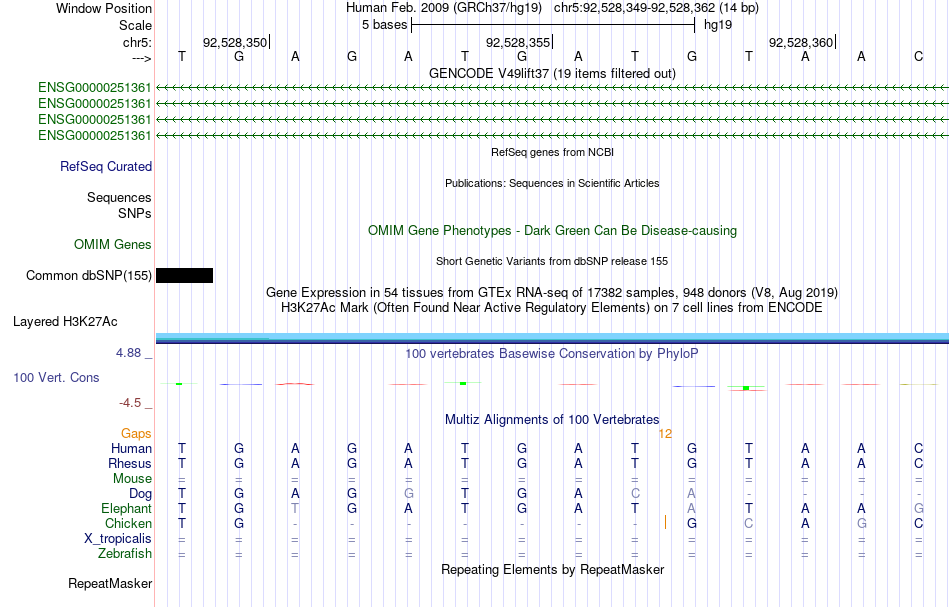The width and height of the screenshot is (950, 607).
Task: Click 'Repeating Elements by RepeatMasker' title
Action: click(x=552, y=569)
